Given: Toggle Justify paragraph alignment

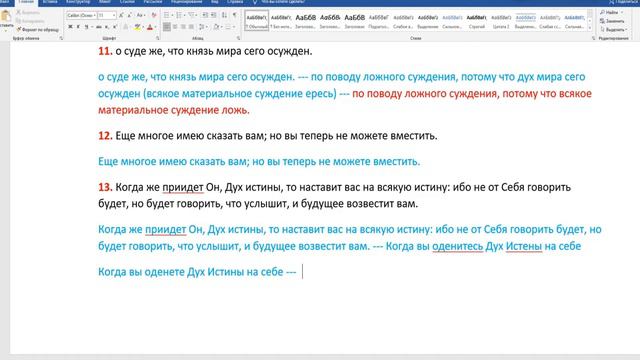Looking at the screenshot, I should coord(191,27).
